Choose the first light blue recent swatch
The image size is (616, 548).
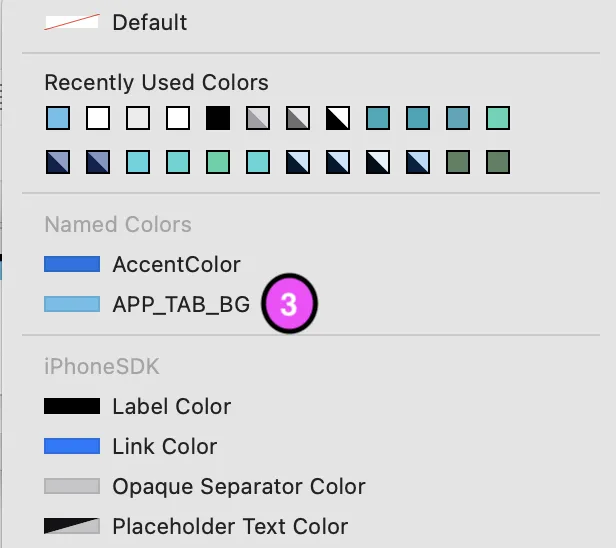tap(58, 119)
